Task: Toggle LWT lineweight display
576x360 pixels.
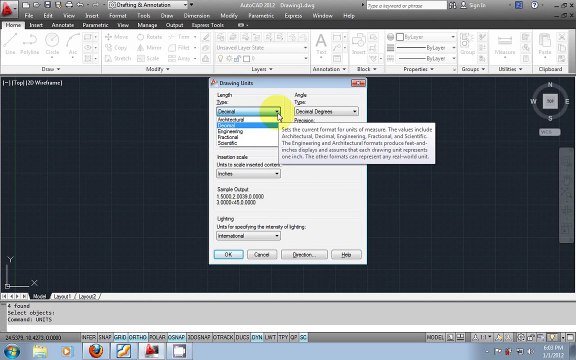Action: tap(270, 337)
